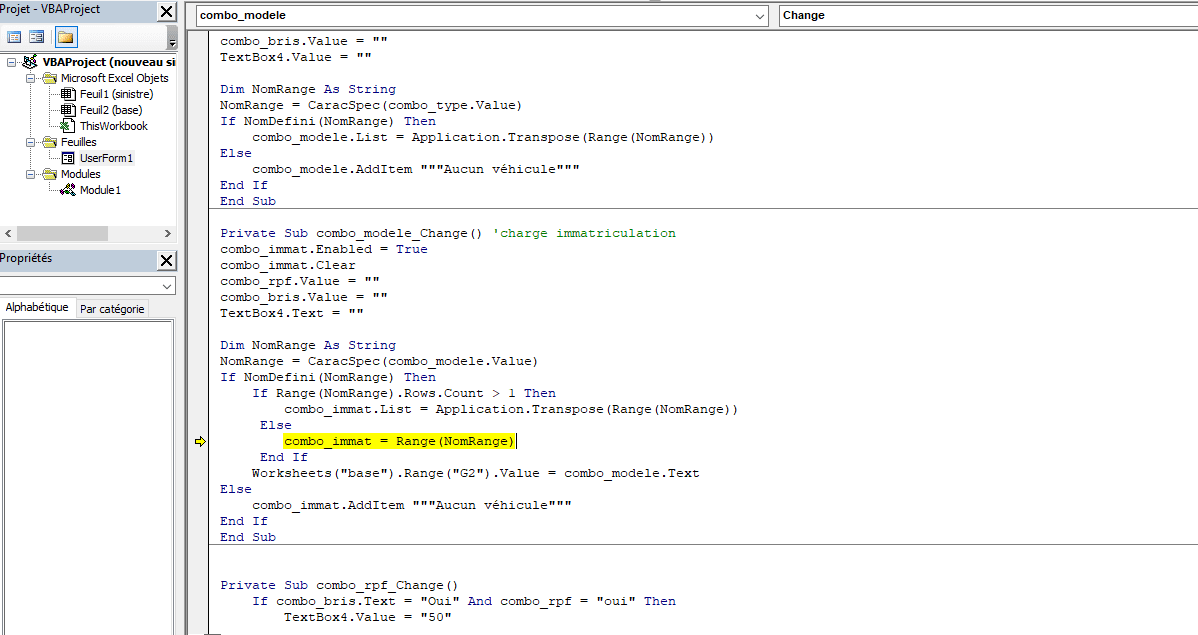Click highlighted line combo_immat = Range(NomRange)
The image size is (1198, 635).
click(x=400, y=442)
